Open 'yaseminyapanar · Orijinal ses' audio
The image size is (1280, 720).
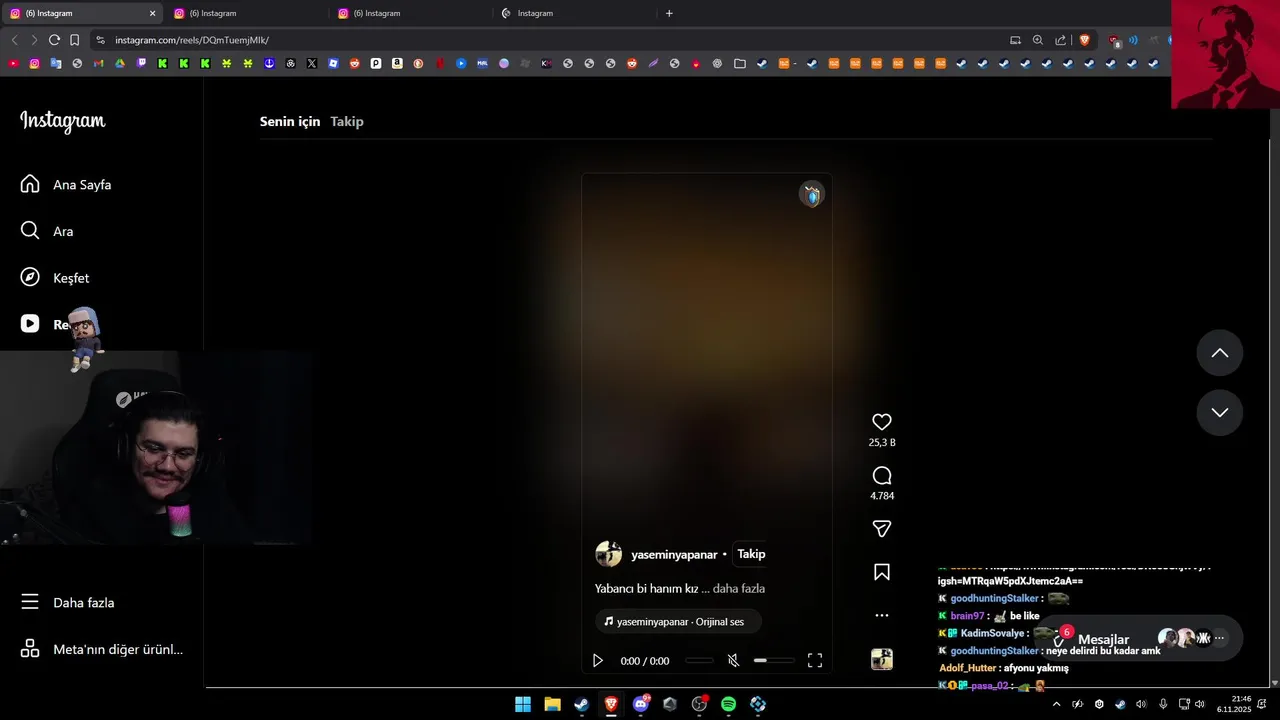point(678,621)
